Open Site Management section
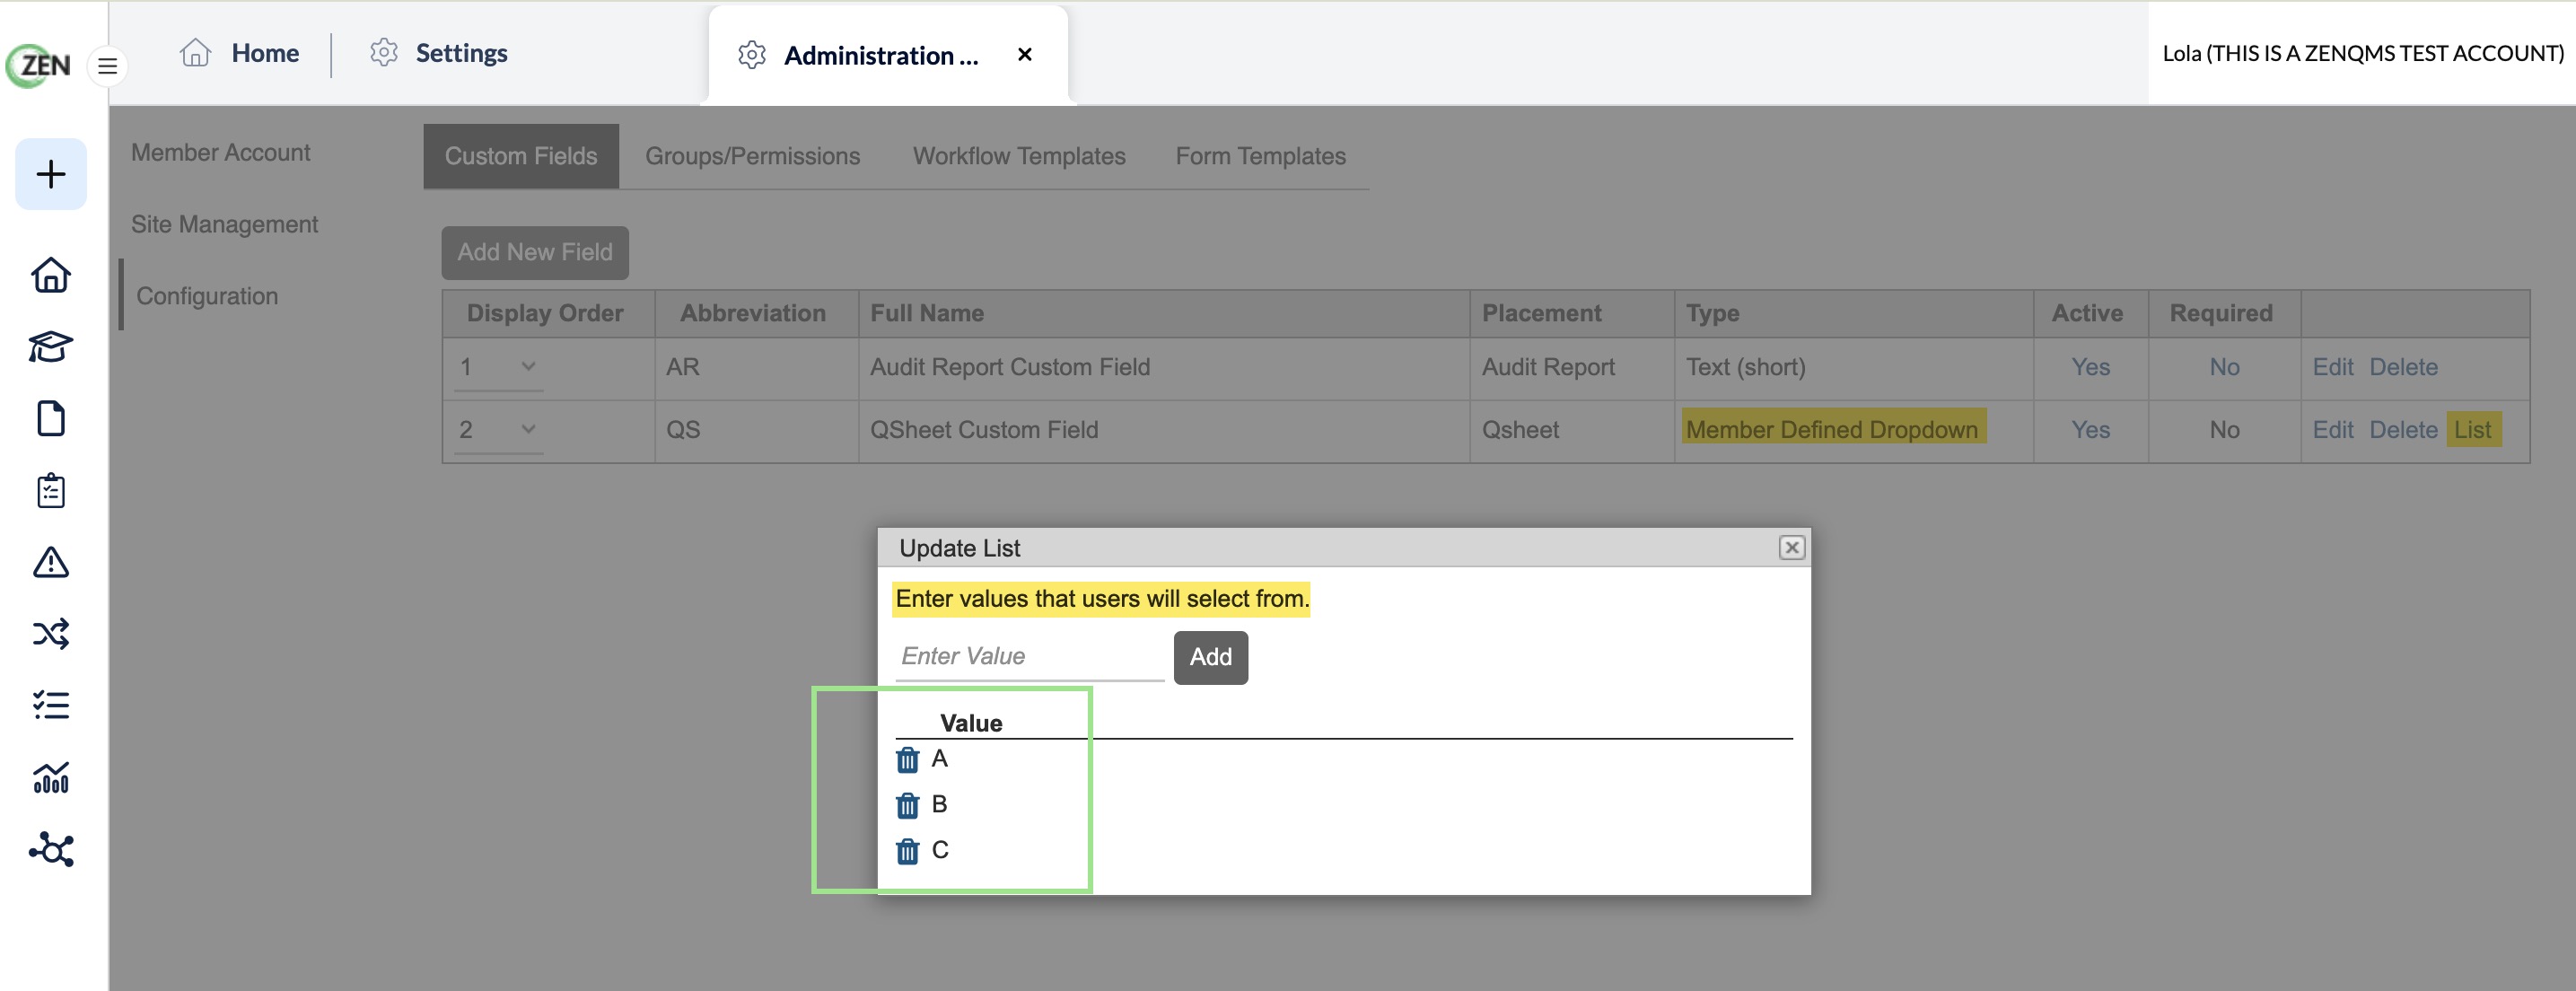Viewport: 2576px width, 991px height. pos(225,224)
